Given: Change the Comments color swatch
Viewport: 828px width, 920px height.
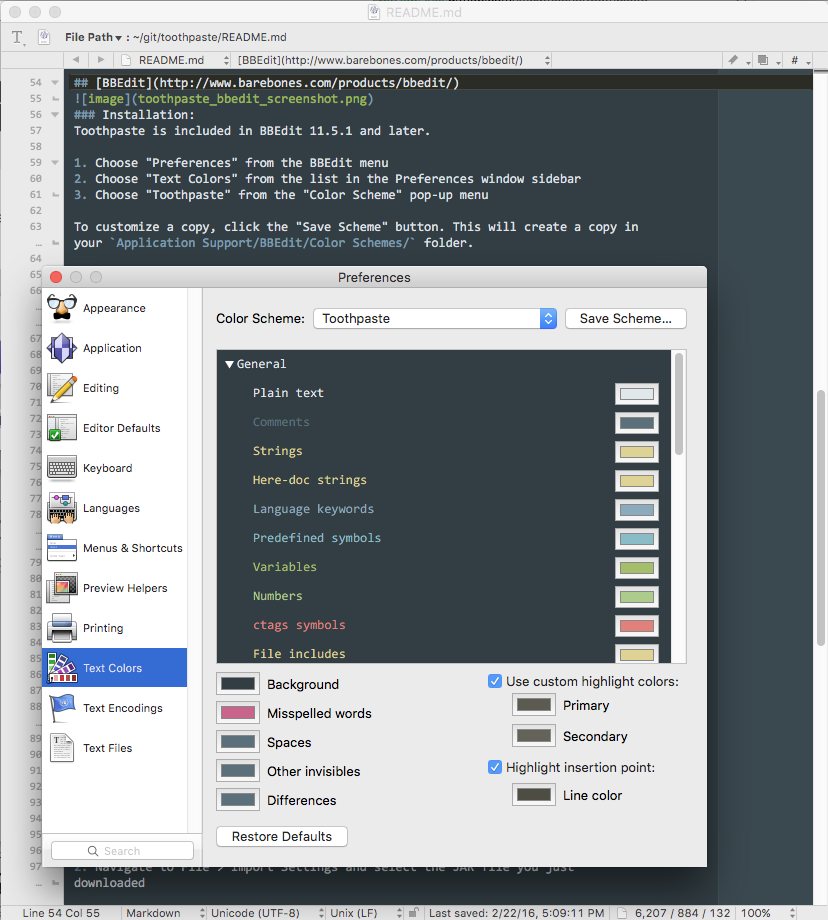Looking at the screenshot, I should (x=637, y=423).
